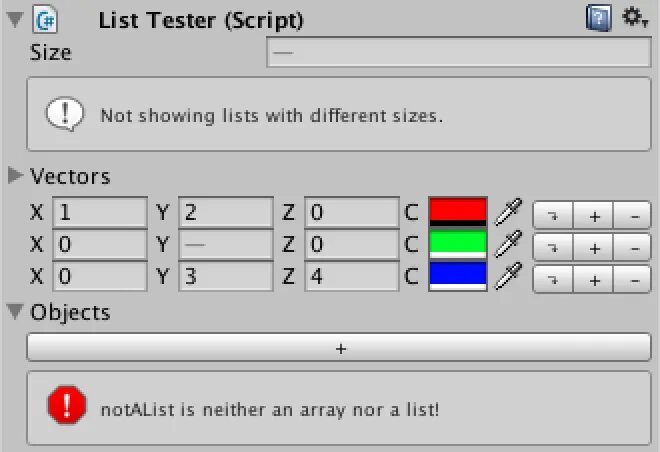The image size is (660, 452).
Task: Delete the second vector row with minus
Action: [x=633, y=247]
